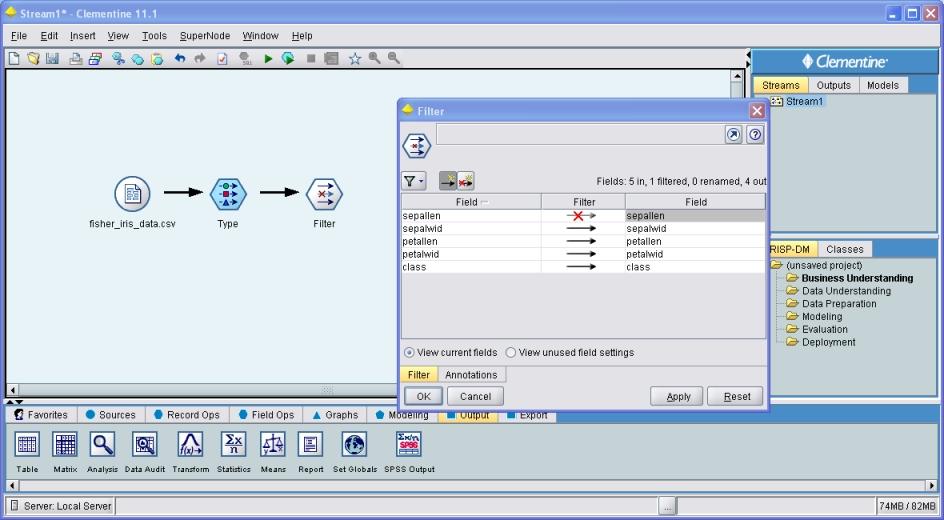Expand the unsaved project root folder
Image resolution: width=944 pixels, height=520 pixels.
(777, 265)
